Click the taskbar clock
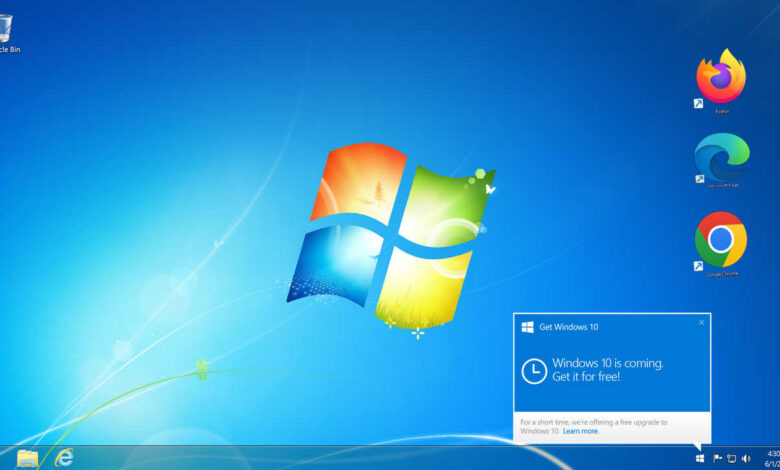 coord(773,459)
